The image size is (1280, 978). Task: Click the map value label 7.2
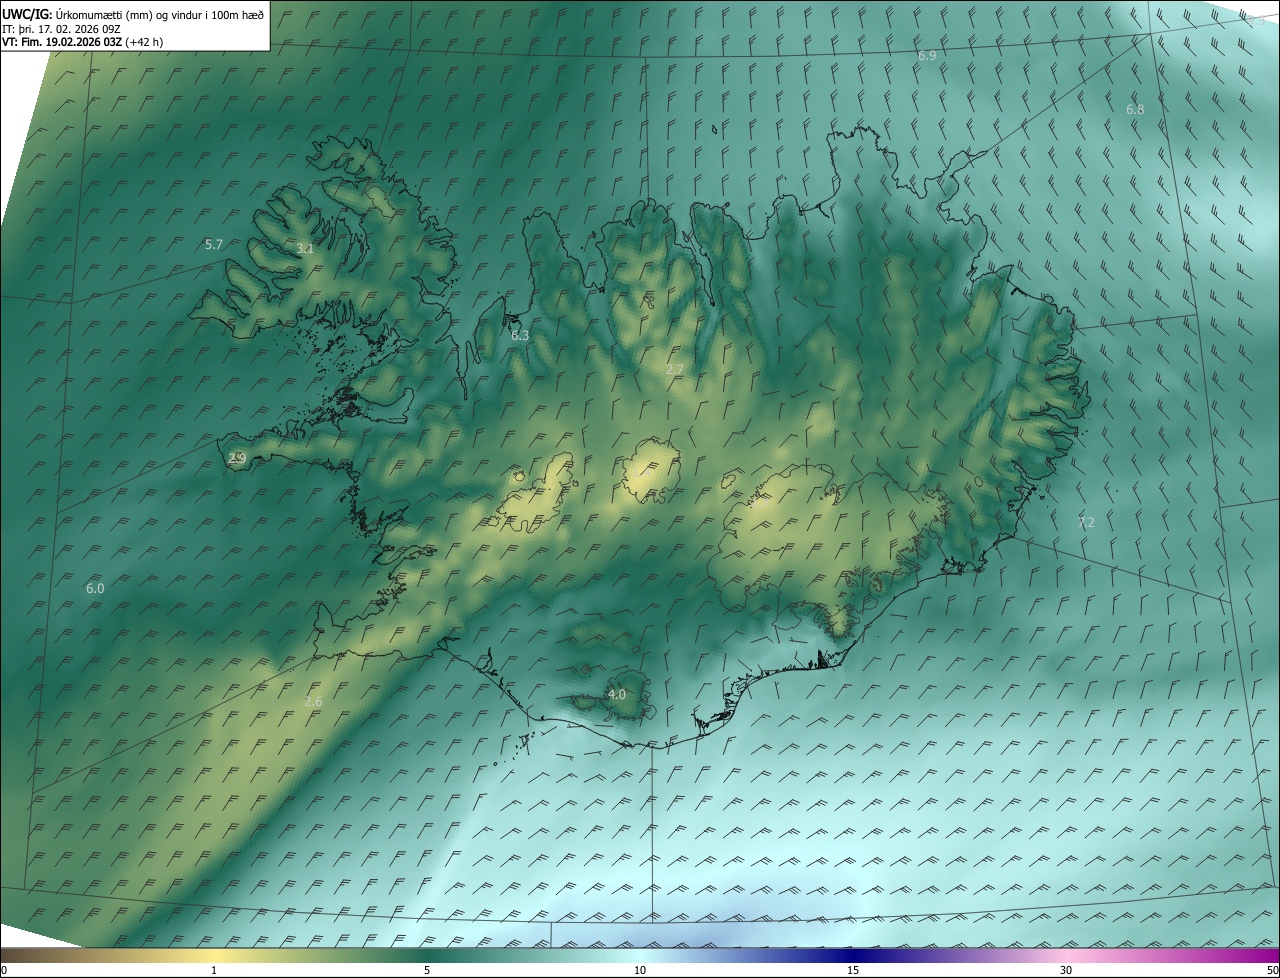tap(1086, 523)
